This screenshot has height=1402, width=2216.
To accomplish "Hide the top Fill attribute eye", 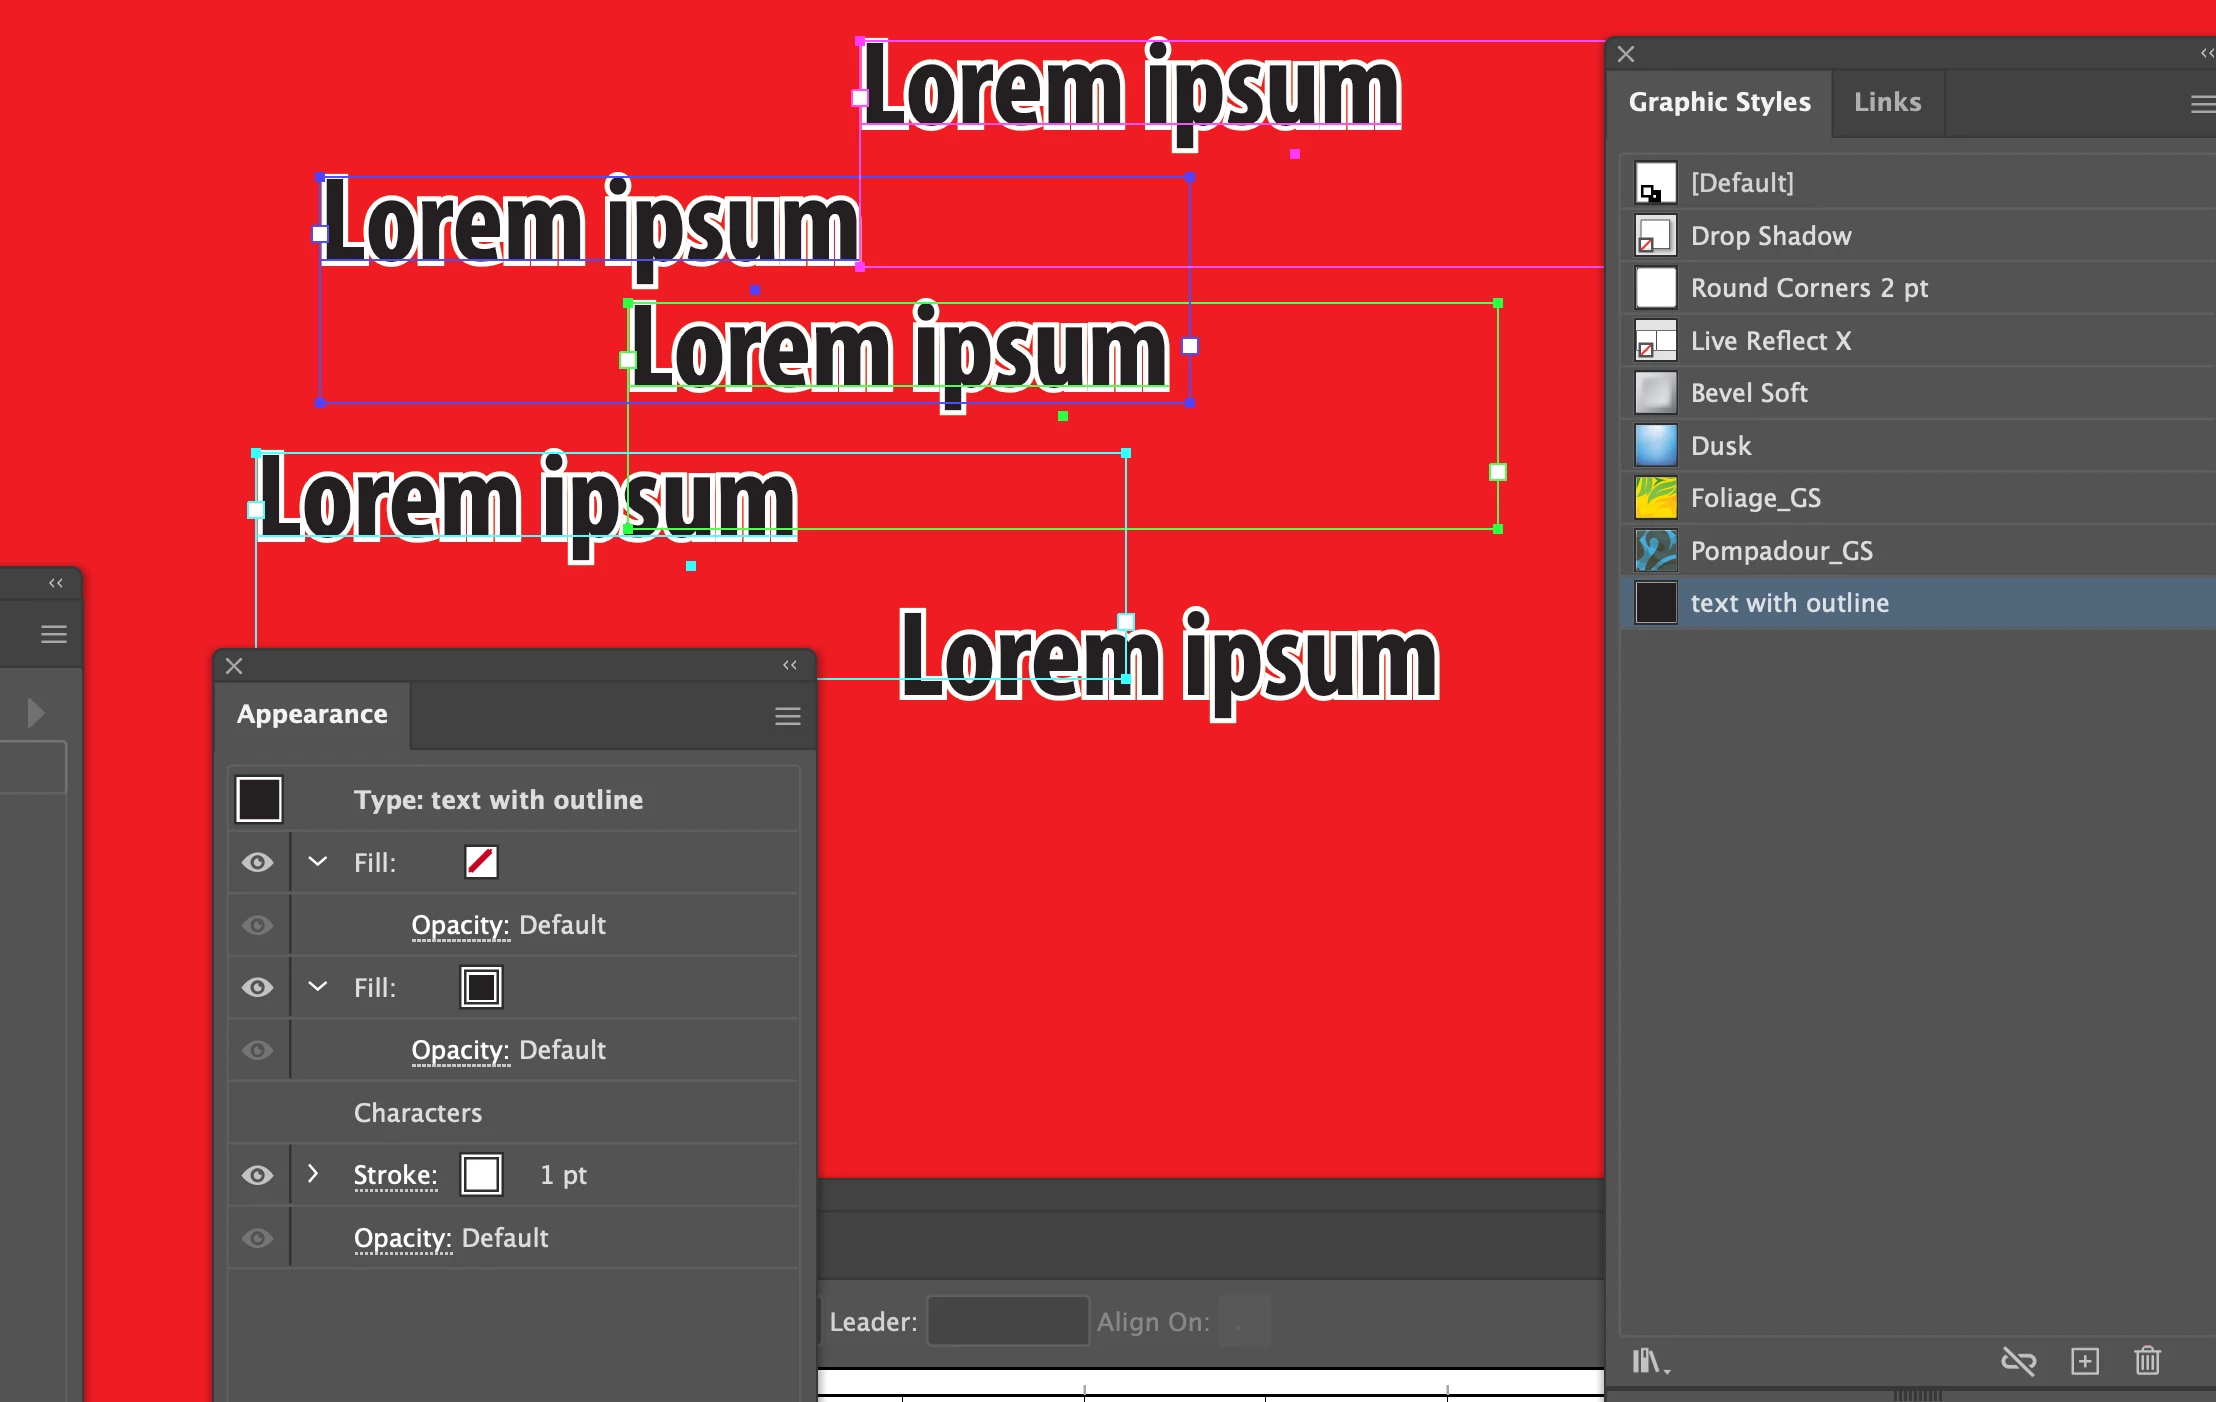I will coord(258,862).
